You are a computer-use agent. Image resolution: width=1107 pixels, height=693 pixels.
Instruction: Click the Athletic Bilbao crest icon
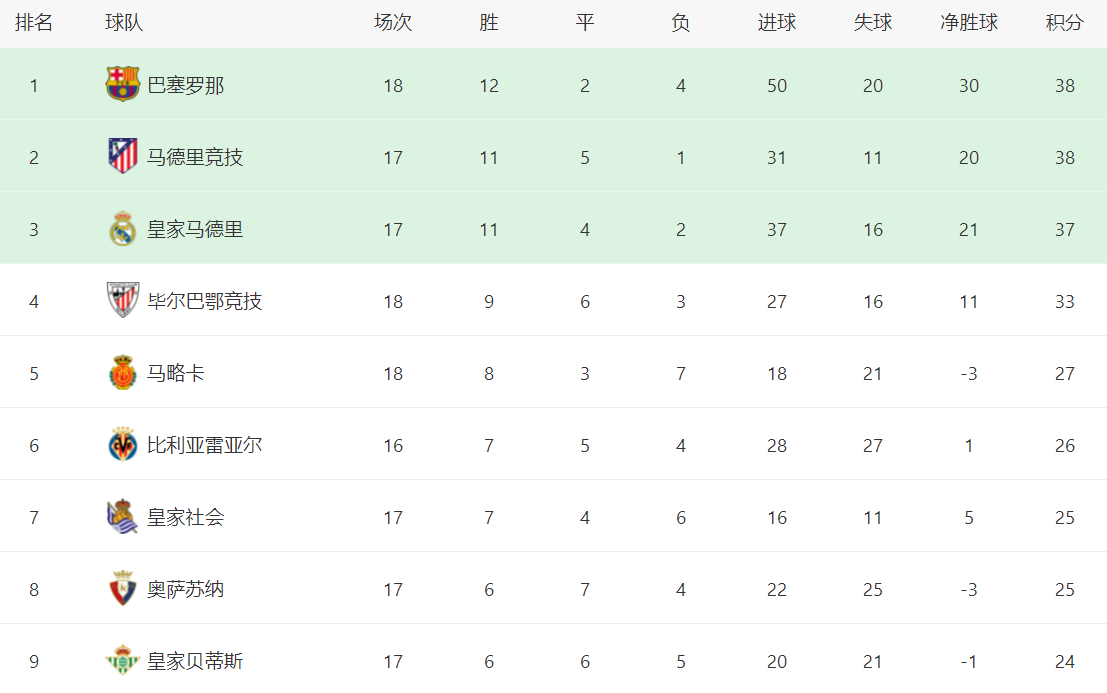click(123, 300)
